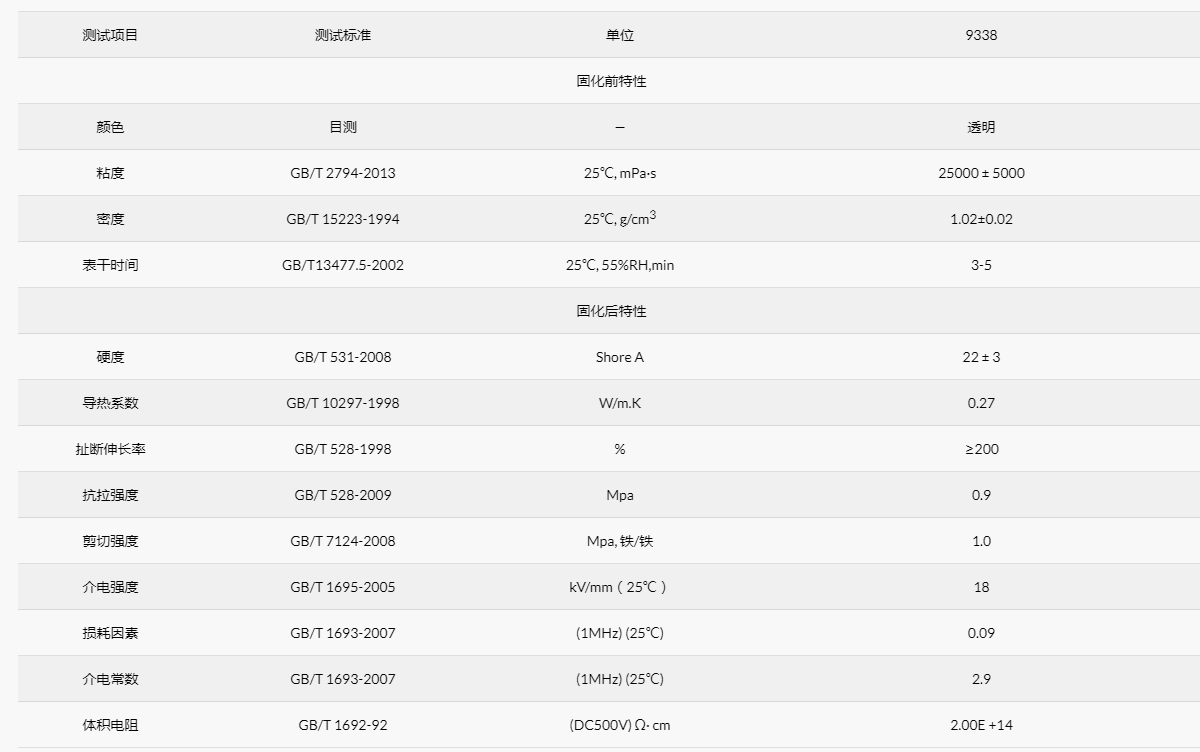Image resolution: width=1200 pixels, height=752 pixels.
Task: Click the Mpa, 铁/铁 unit cell
Action: click(x=620, y=541)
